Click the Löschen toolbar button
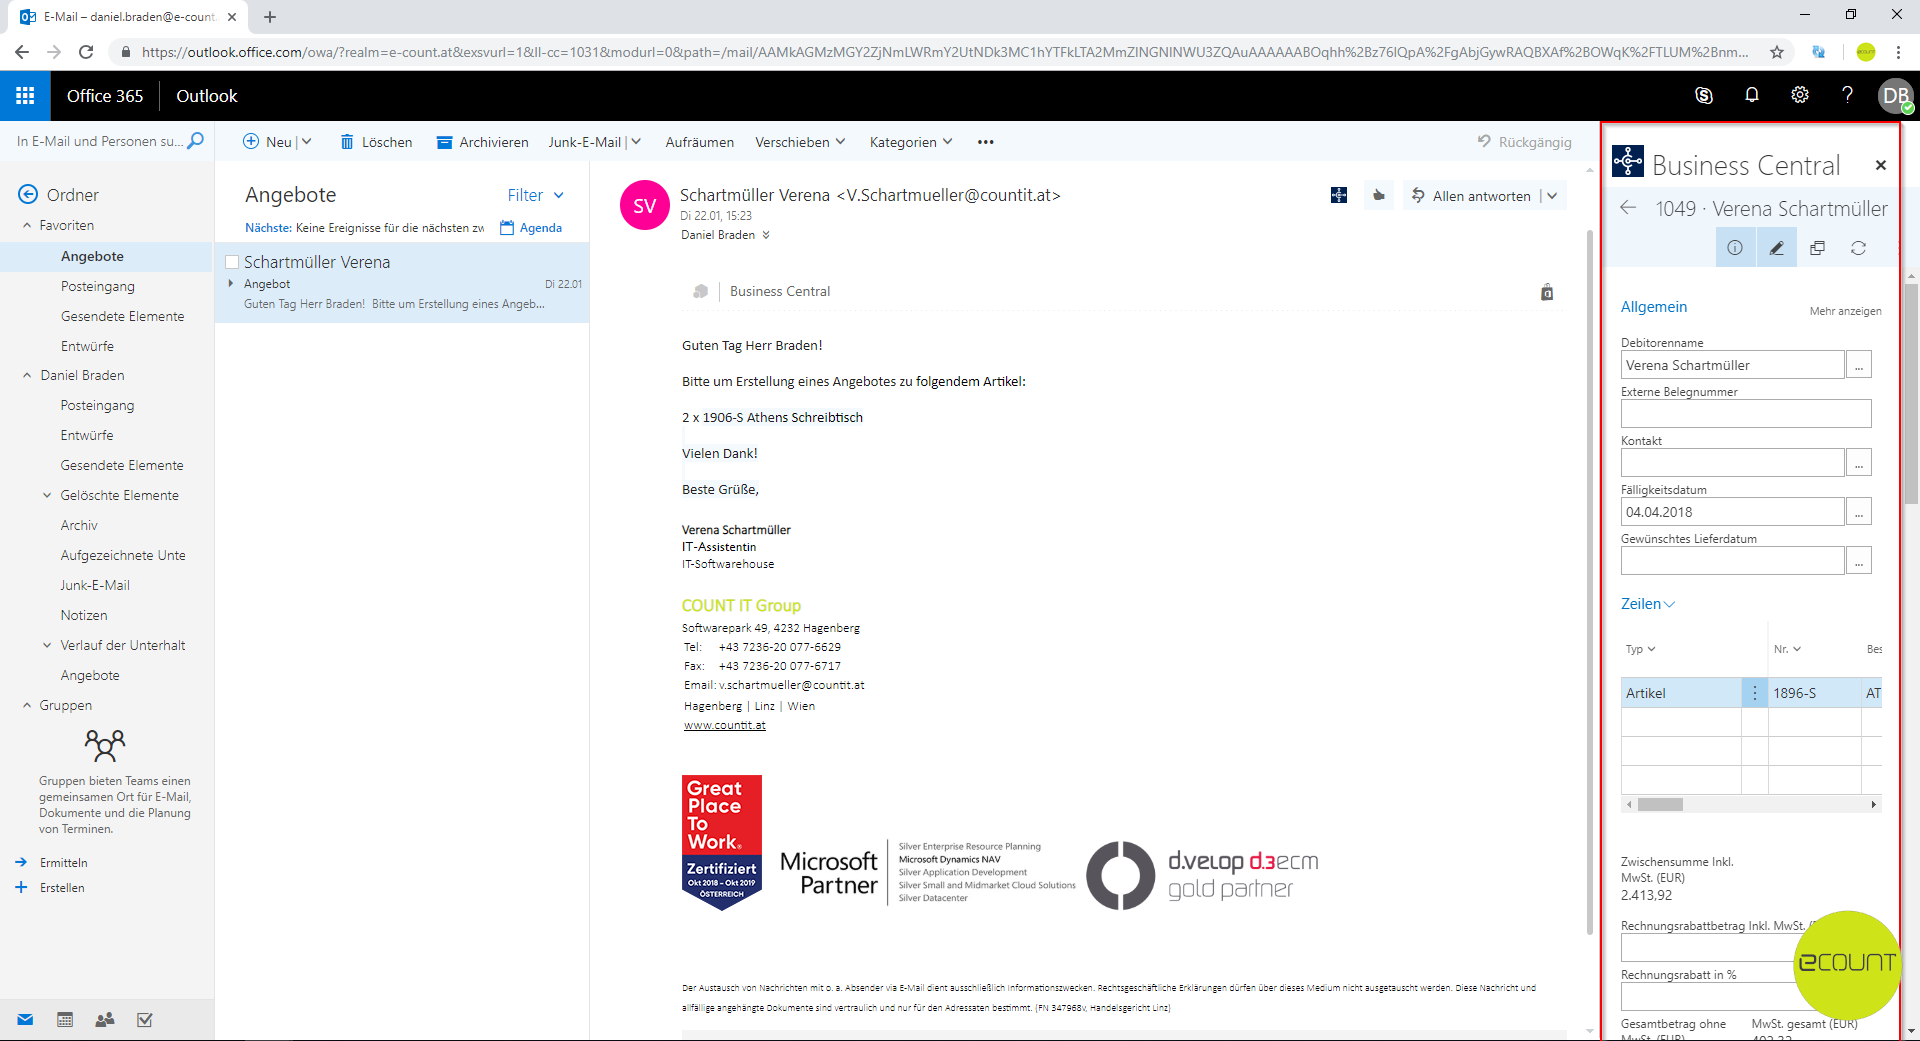The height and width of the screenshot is (1041, 1920). (x=376, y=142)
